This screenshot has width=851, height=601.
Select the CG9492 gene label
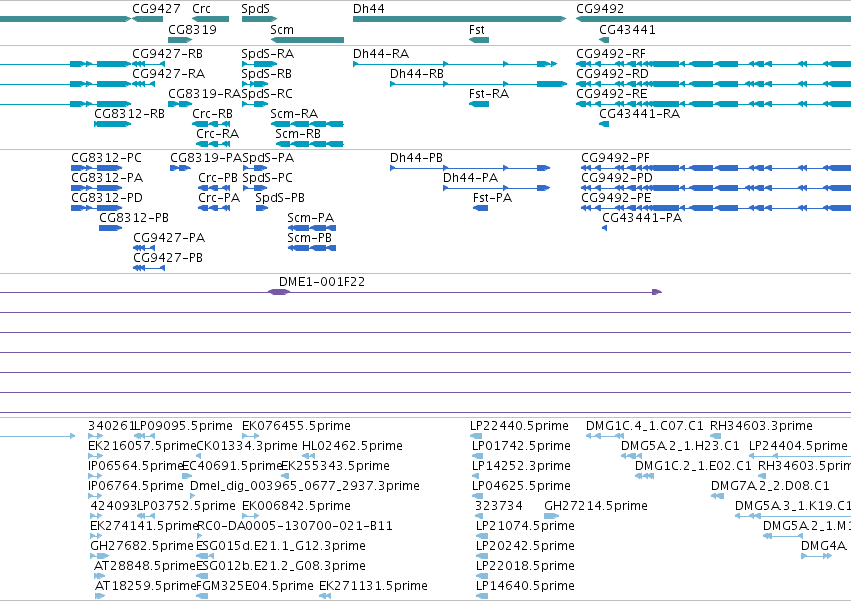[600, 9]
